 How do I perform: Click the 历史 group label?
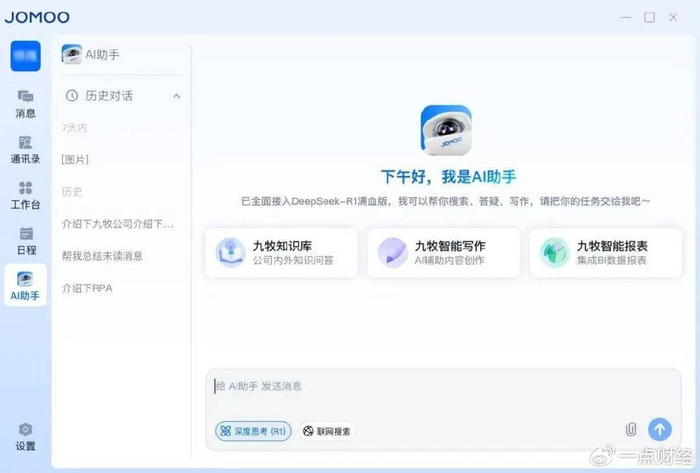(71, 192)
